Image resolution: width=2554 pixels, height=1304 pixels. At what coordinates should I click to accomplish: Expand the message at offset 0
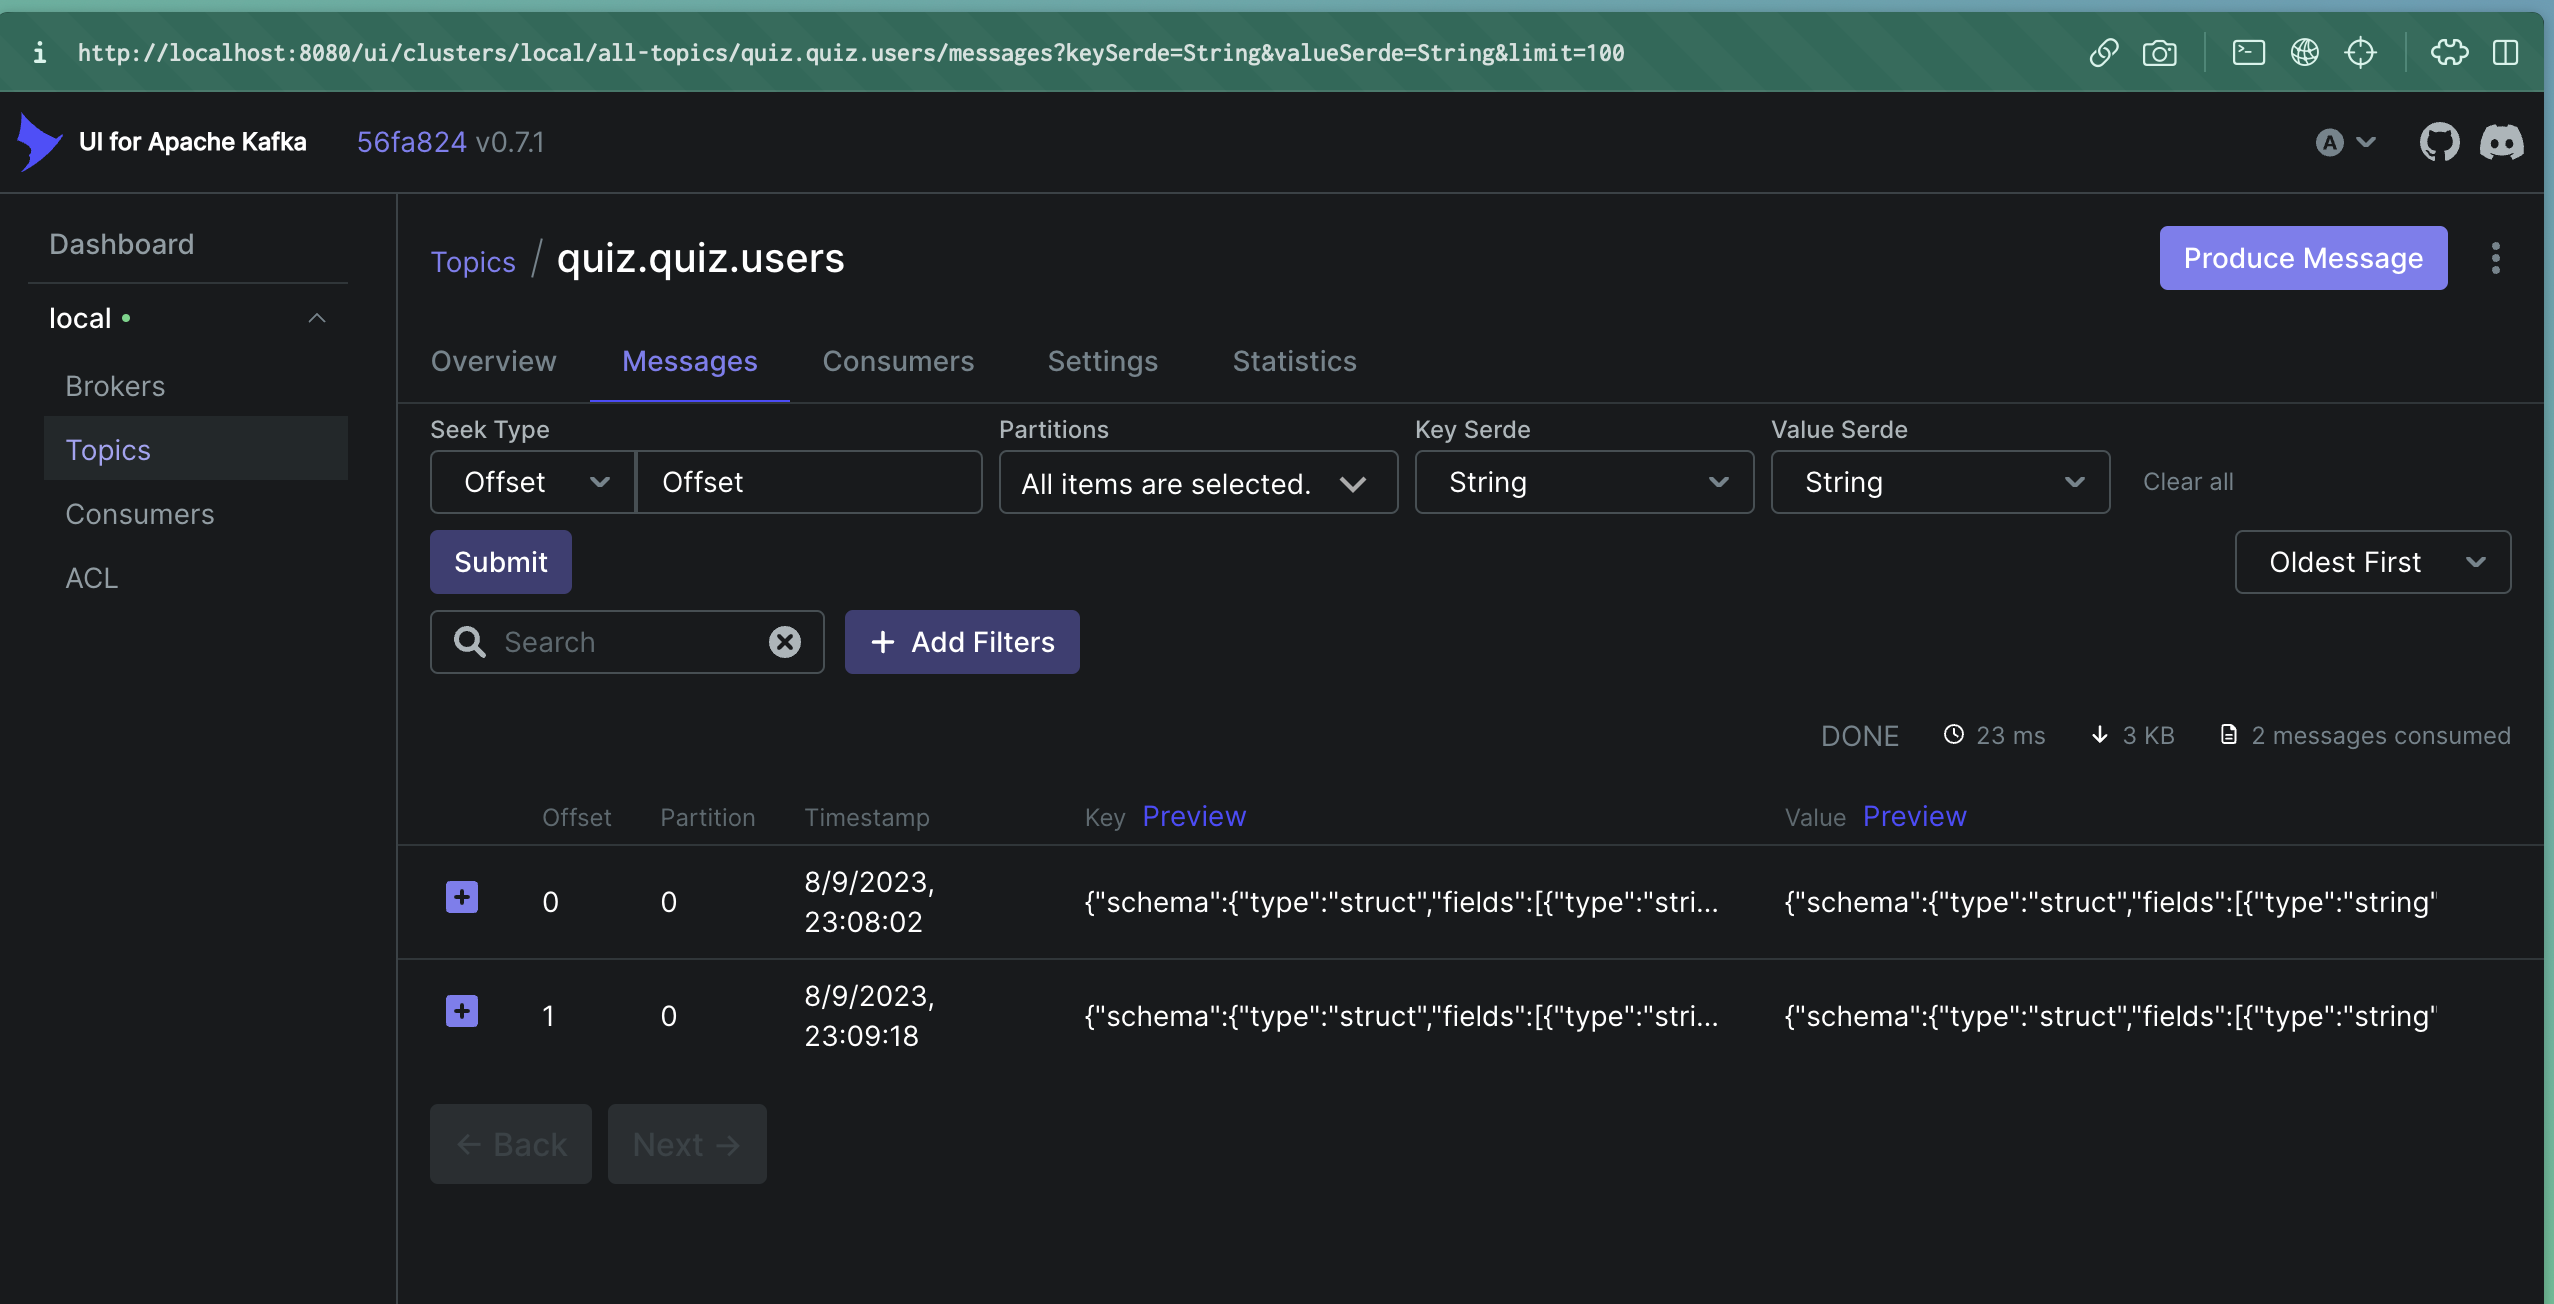coord(461,897)
